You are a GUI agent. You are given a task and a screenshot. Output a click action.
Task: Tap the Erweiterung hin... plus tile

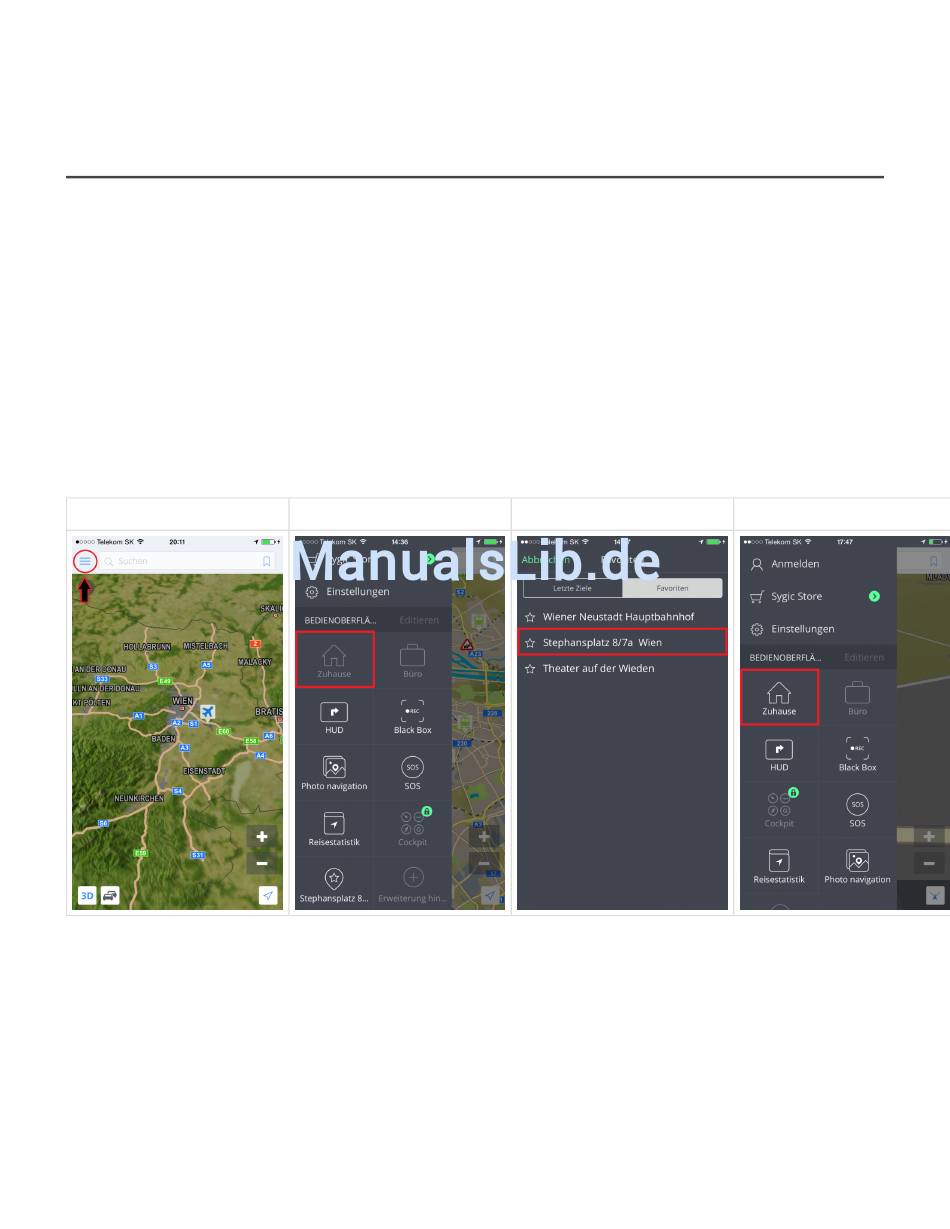pos(412,884)
